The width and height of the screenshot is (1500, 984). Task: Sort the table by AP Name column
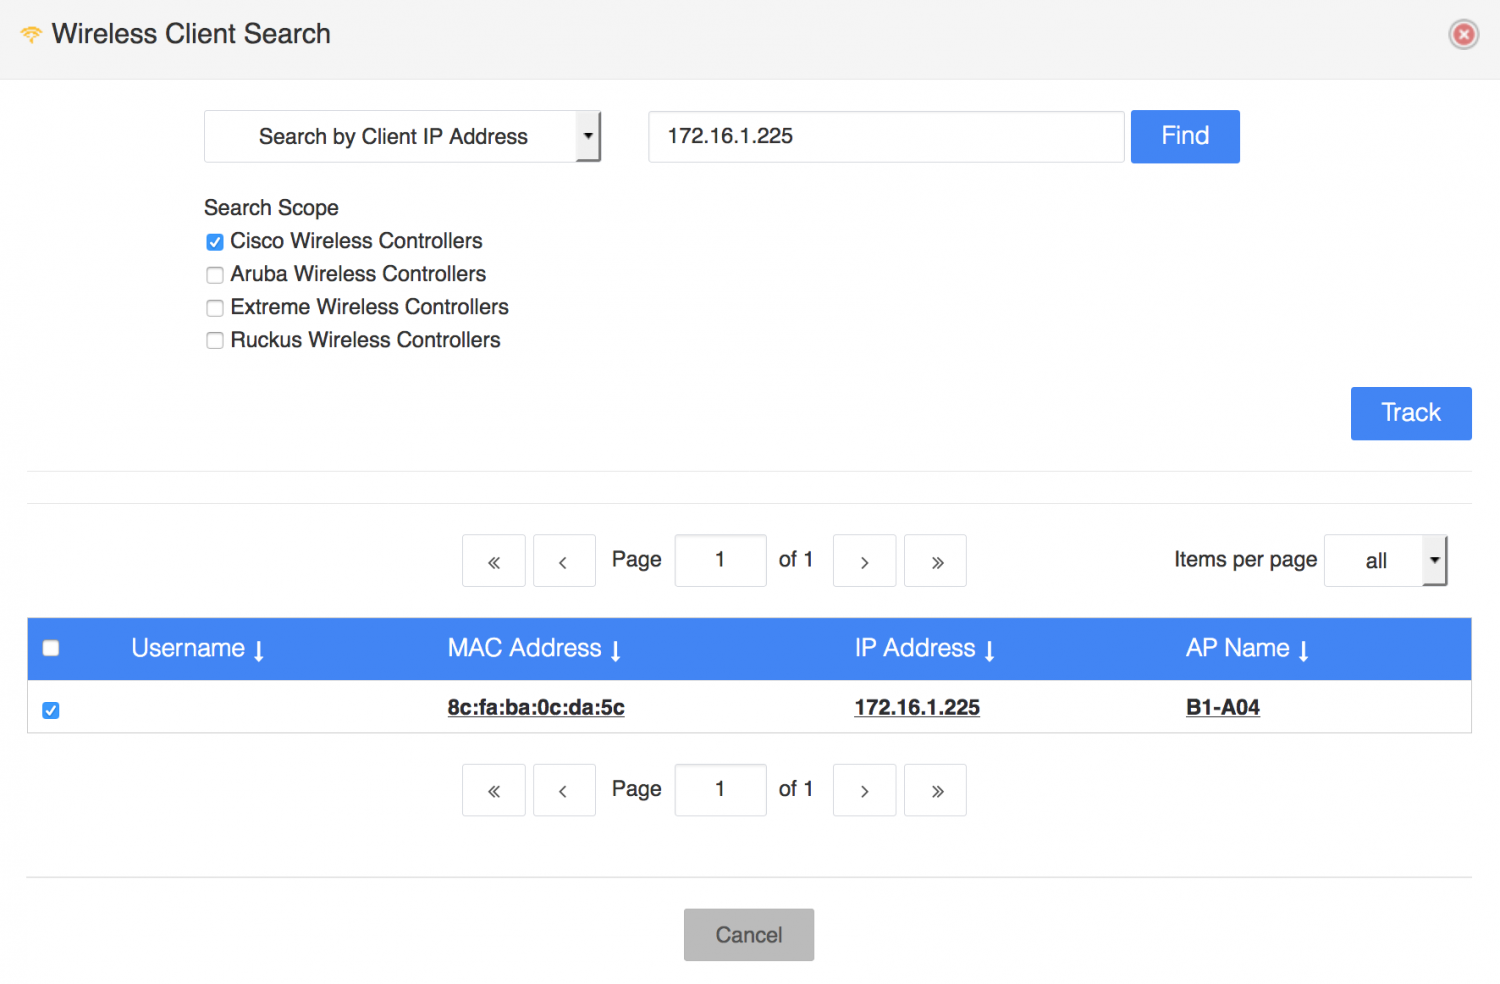[x=1246, y=648]
